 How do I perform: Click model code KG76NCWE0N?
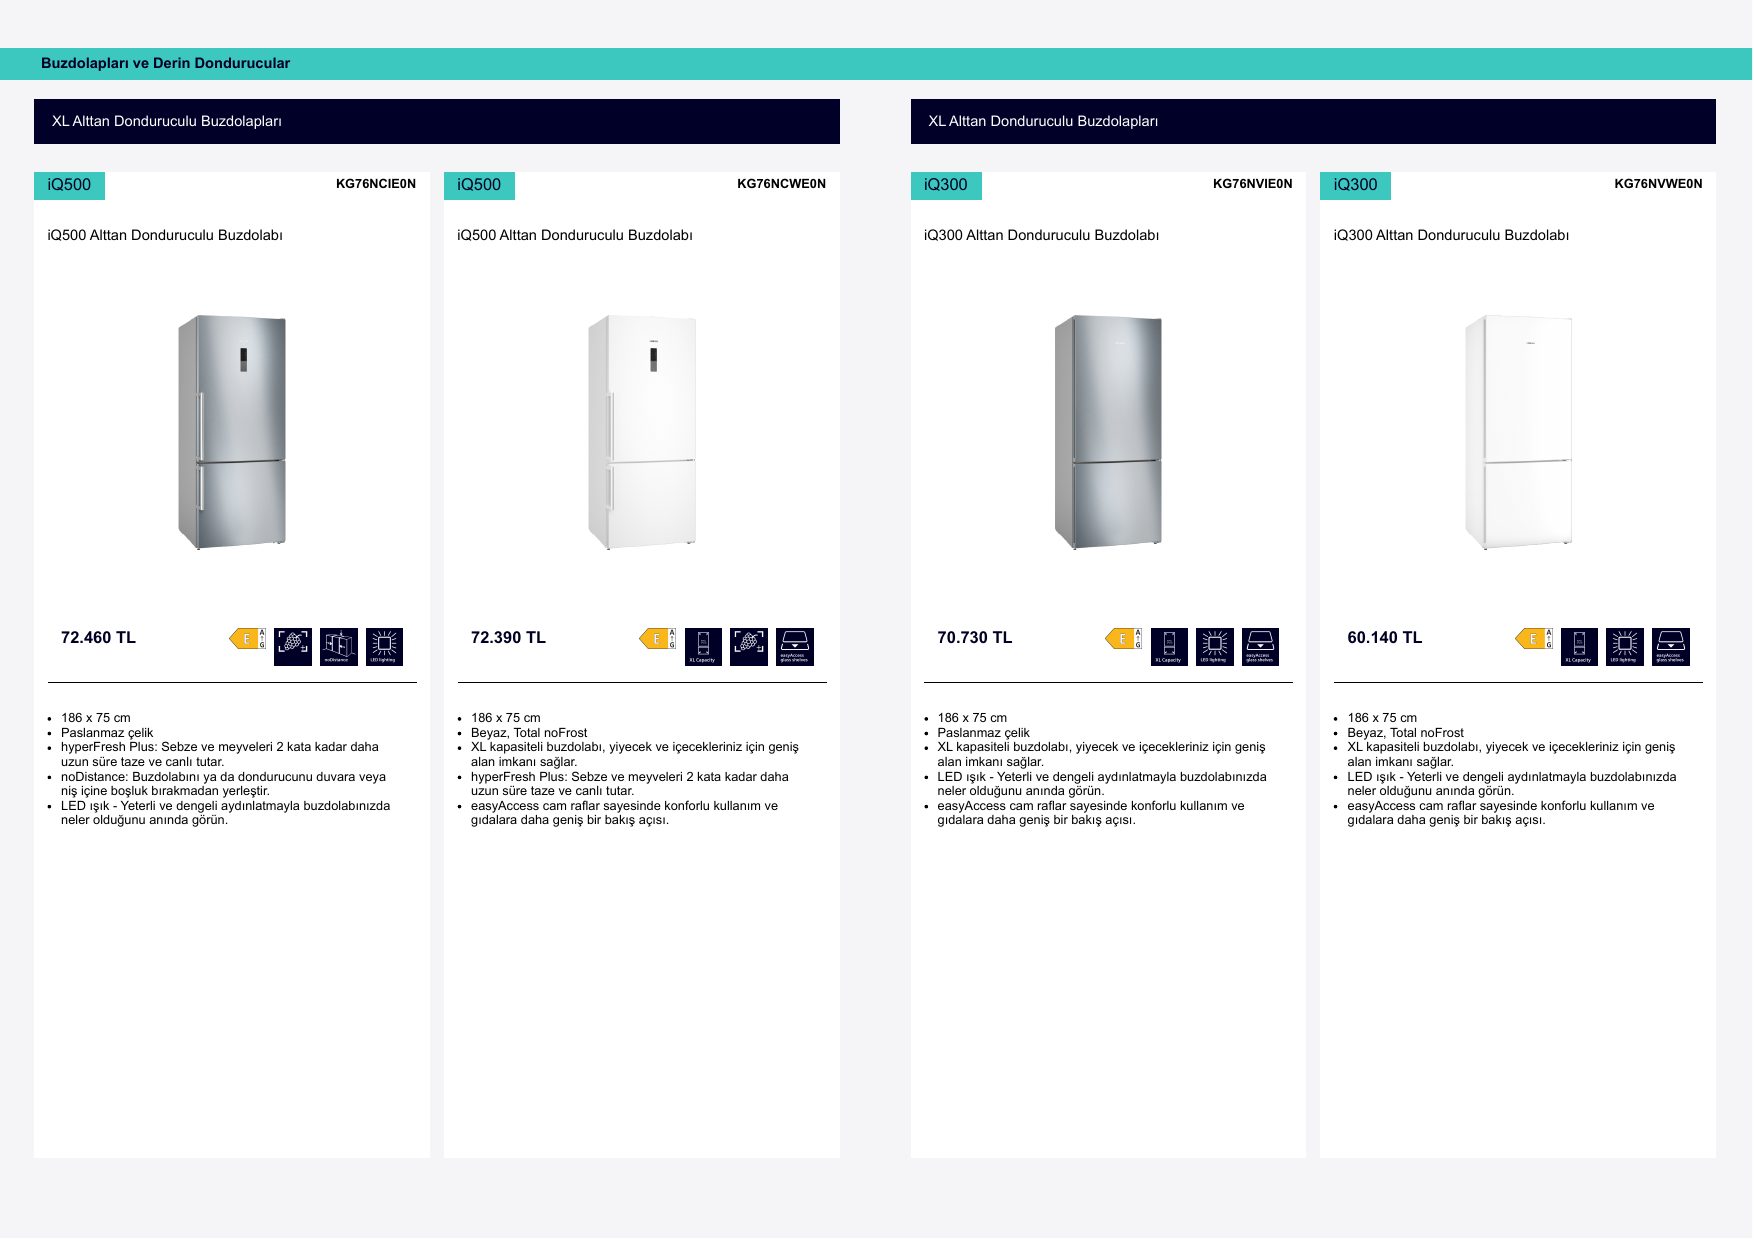[x=782, y=184]
